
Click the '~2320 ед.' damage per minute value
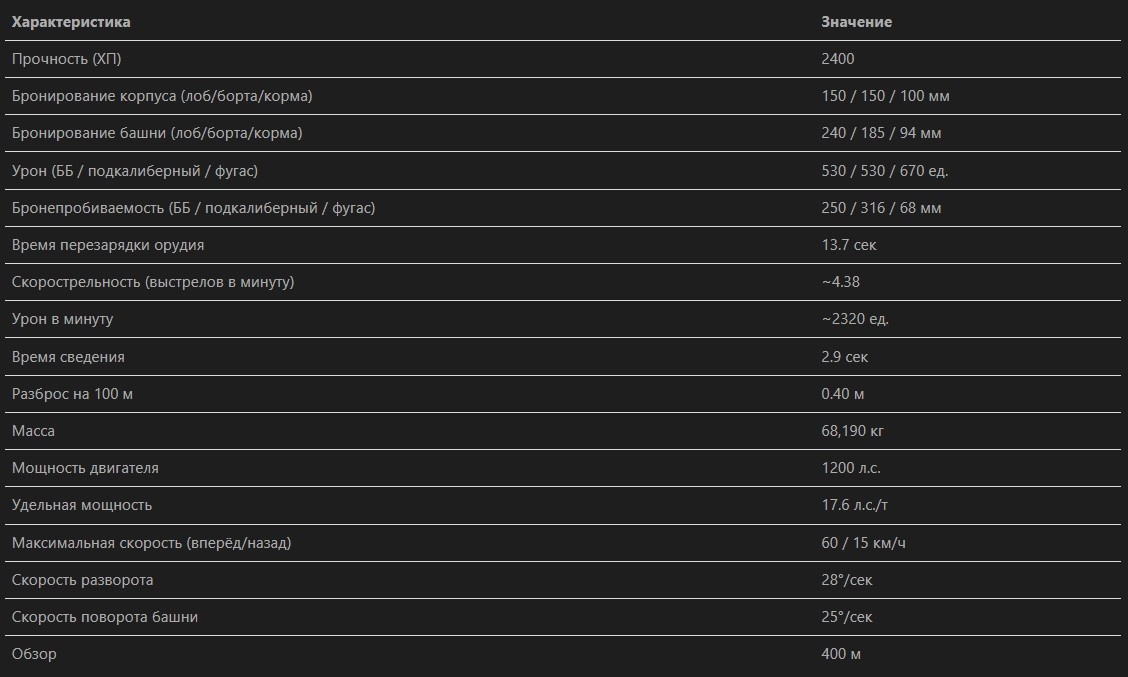click(x=855, y=319)
